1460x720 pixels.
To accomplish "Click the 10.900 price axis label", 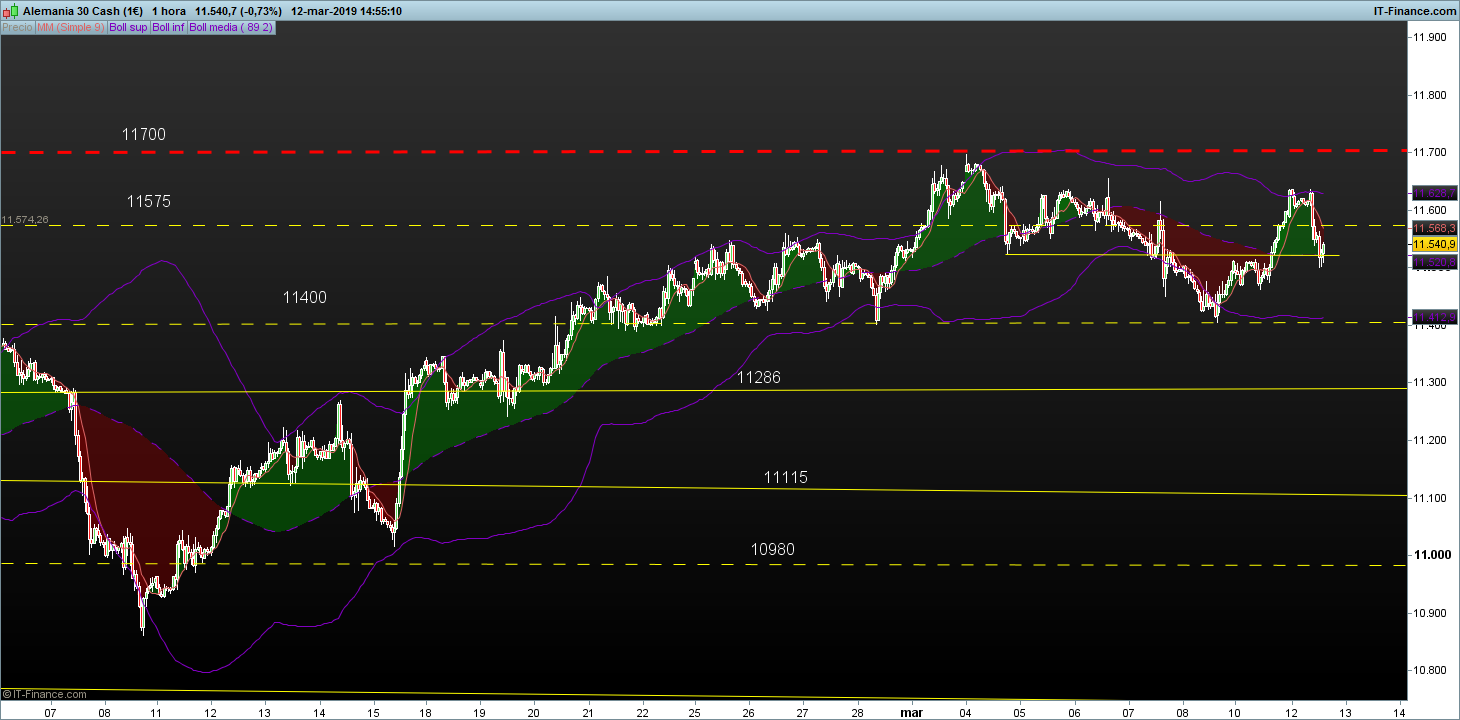I will point(1429,613).
